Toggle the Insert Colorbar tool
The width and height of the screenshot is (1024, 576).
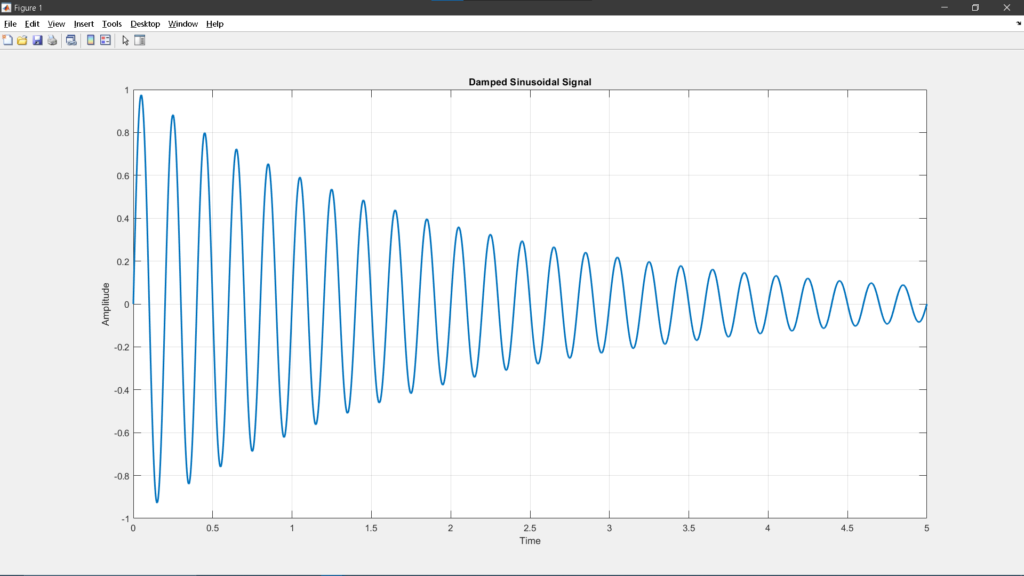tap(90, 40)
